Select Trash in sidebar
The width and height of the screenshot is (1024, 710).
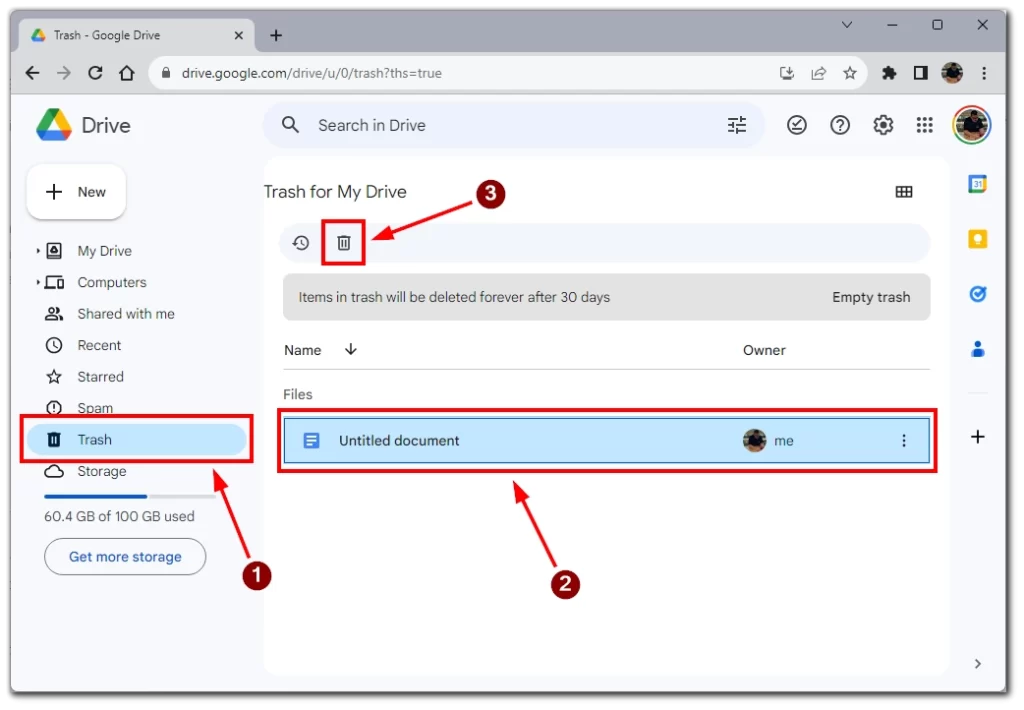(x=136, y=440)
